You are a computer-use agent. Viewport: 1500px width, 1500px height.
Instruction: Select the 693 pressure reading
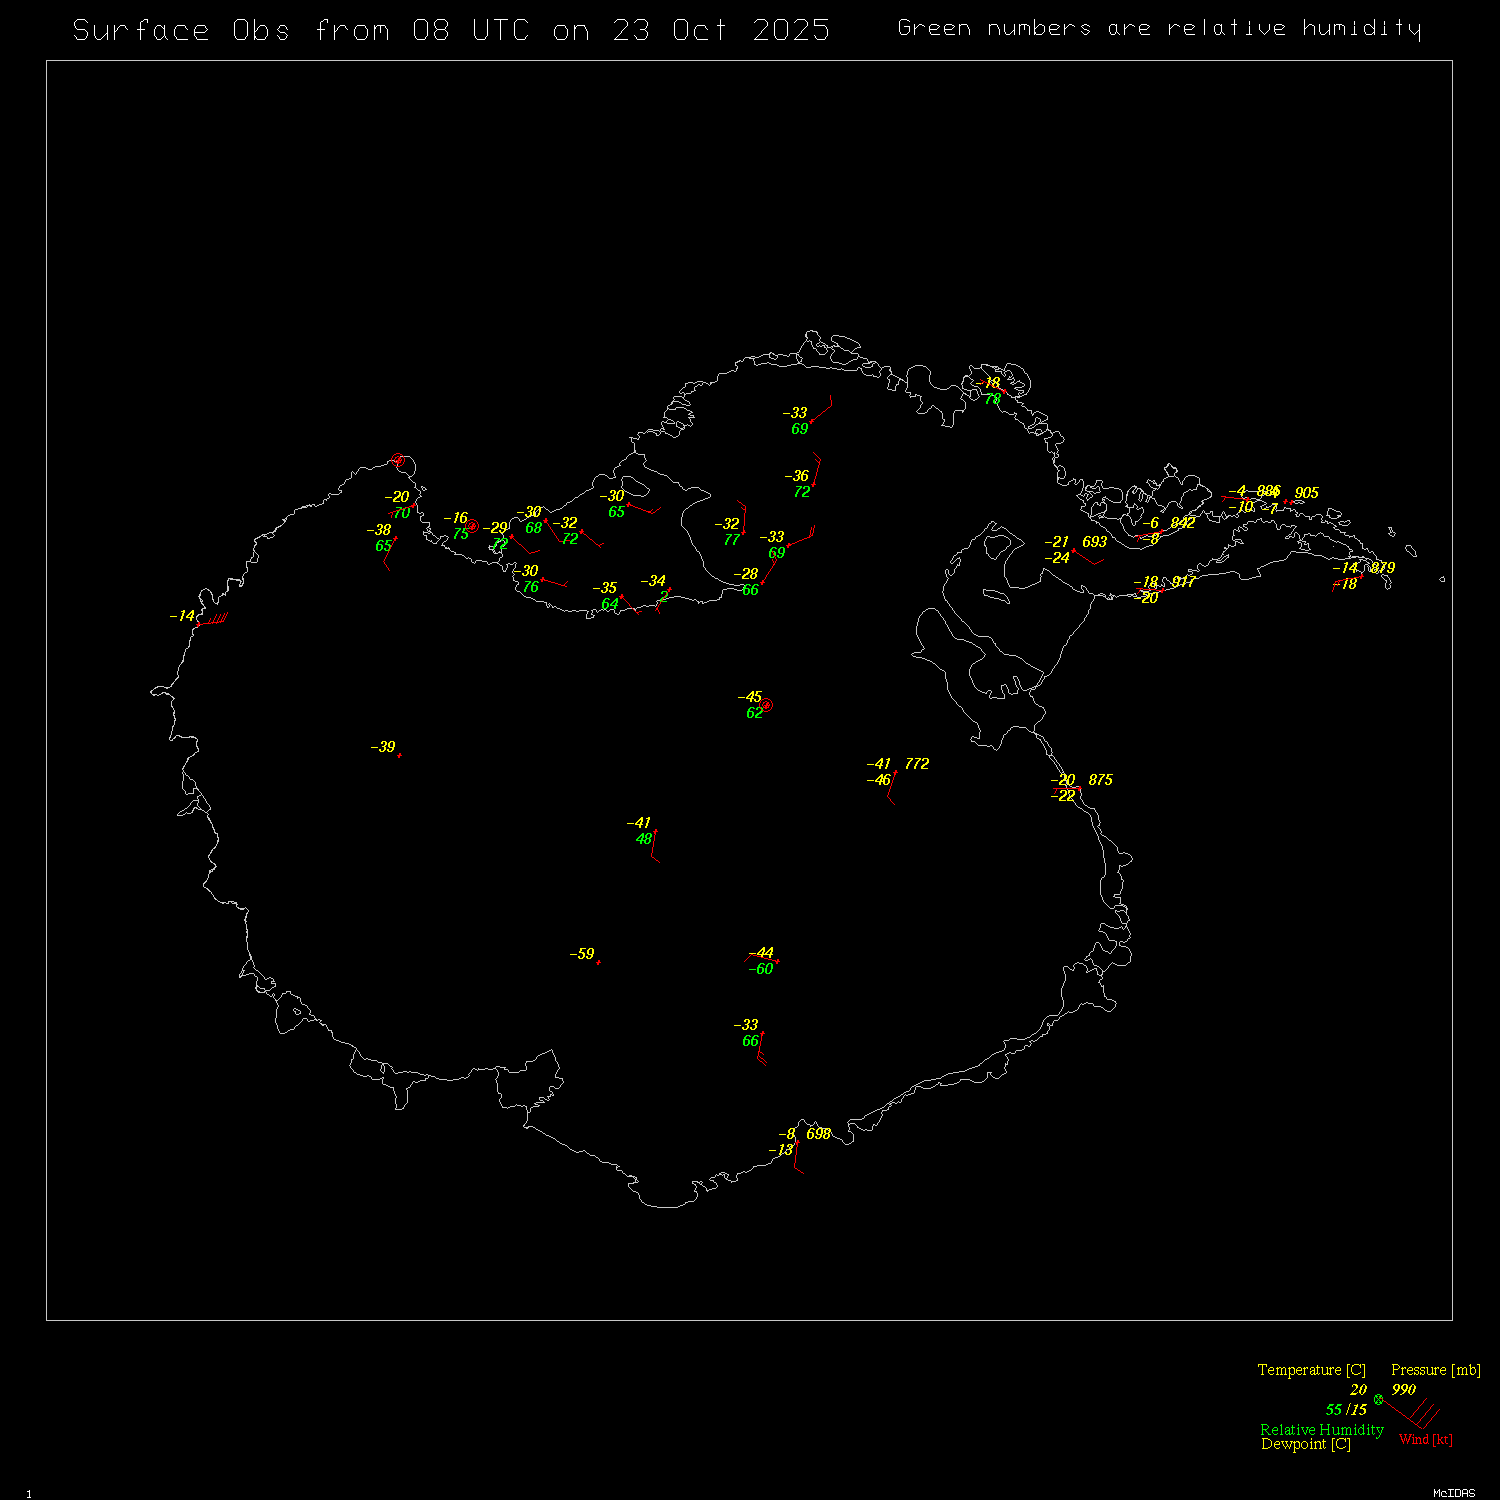pyautogui.click(x=1095, y=542)
